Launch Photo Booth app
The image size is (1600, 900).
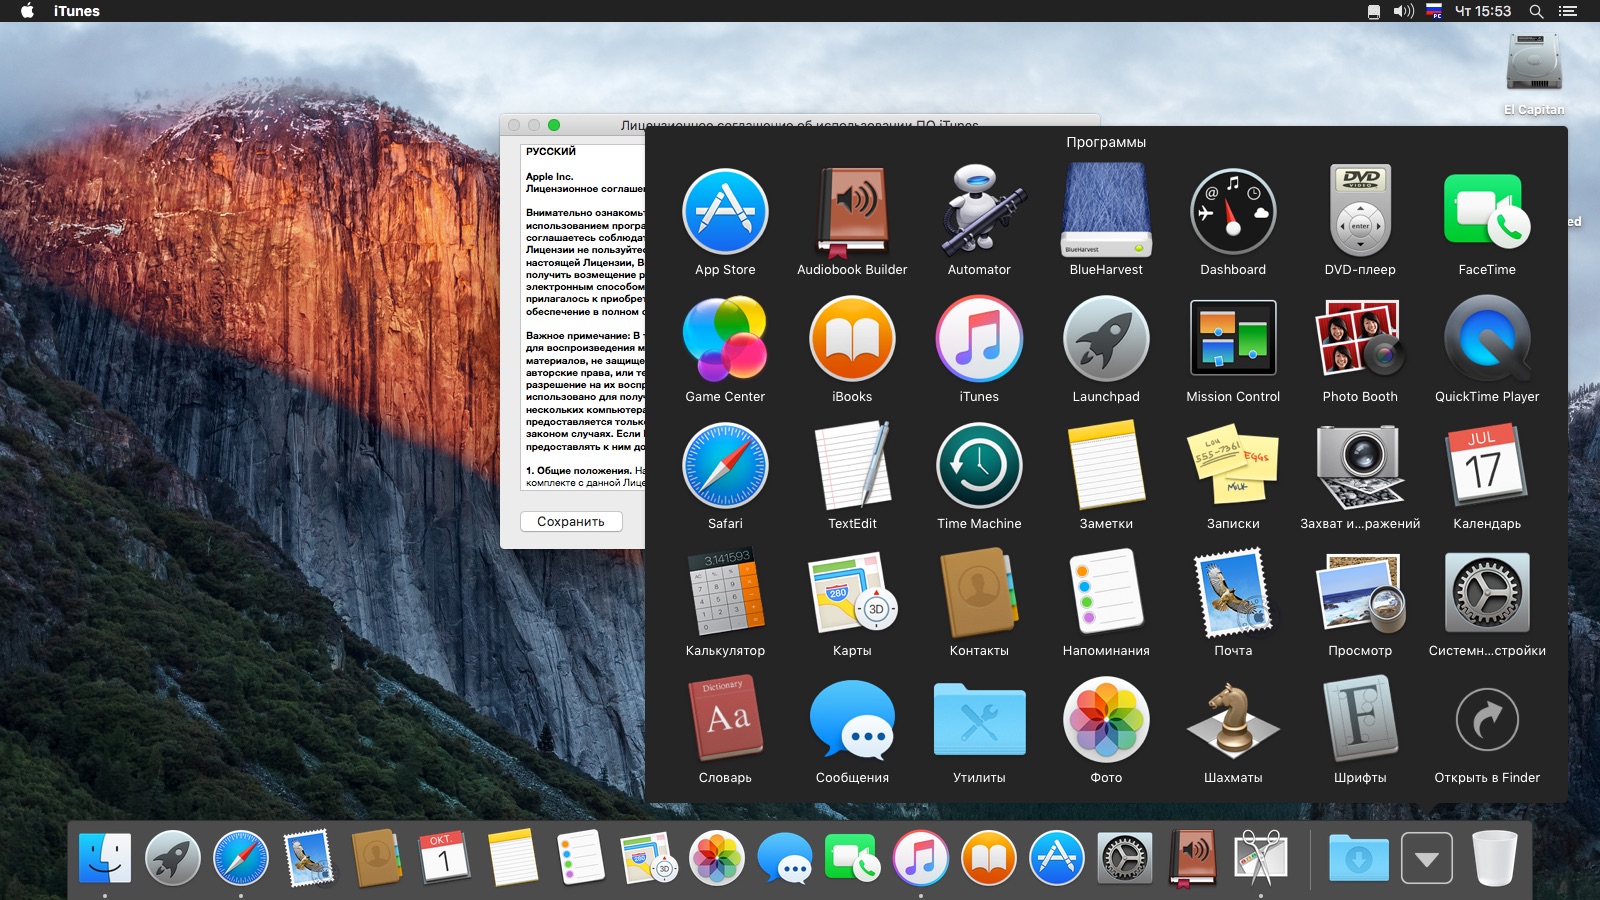(1360, 339)
